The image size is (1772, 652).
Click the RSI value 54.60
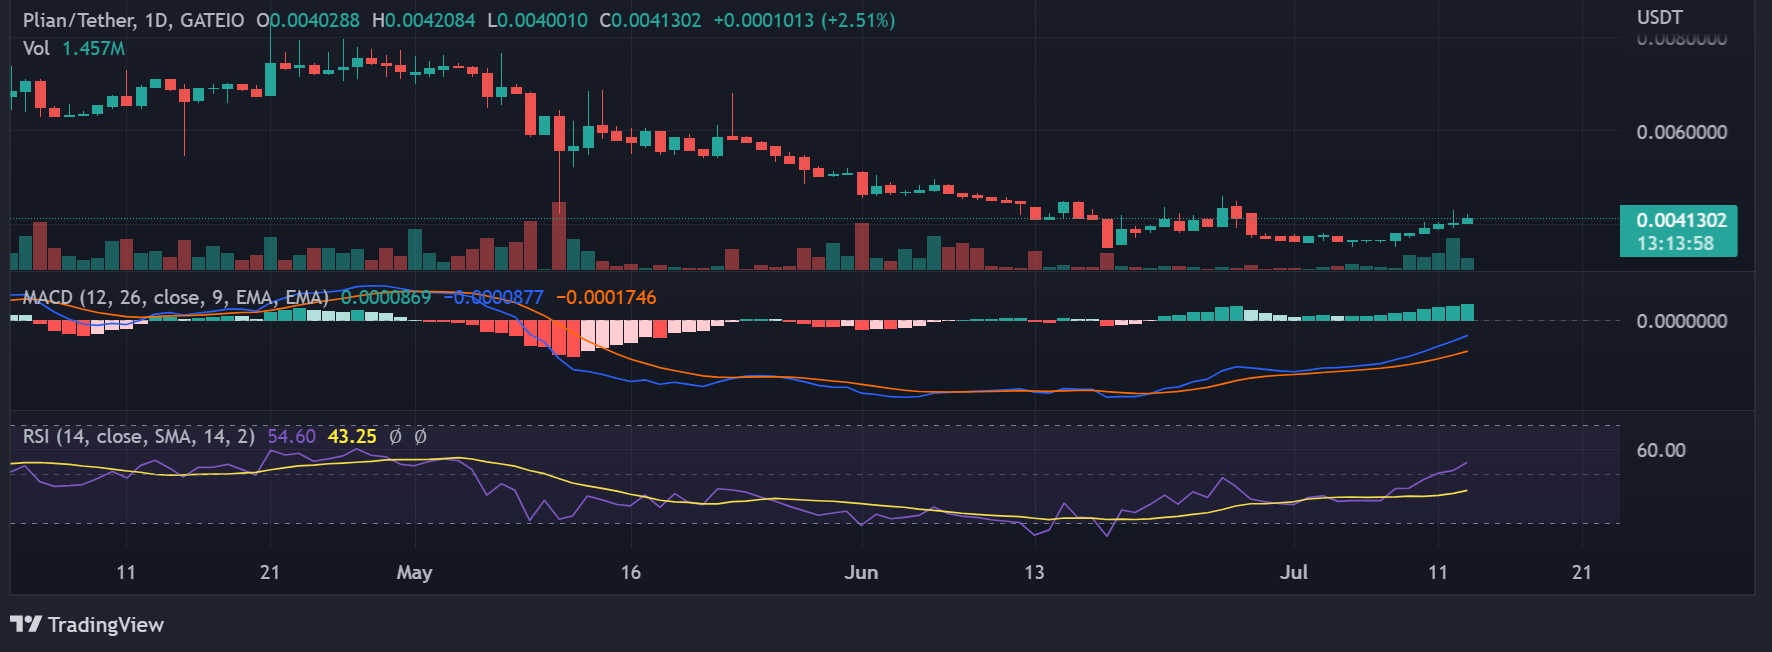pyautogui.click(x=292, y=436)
